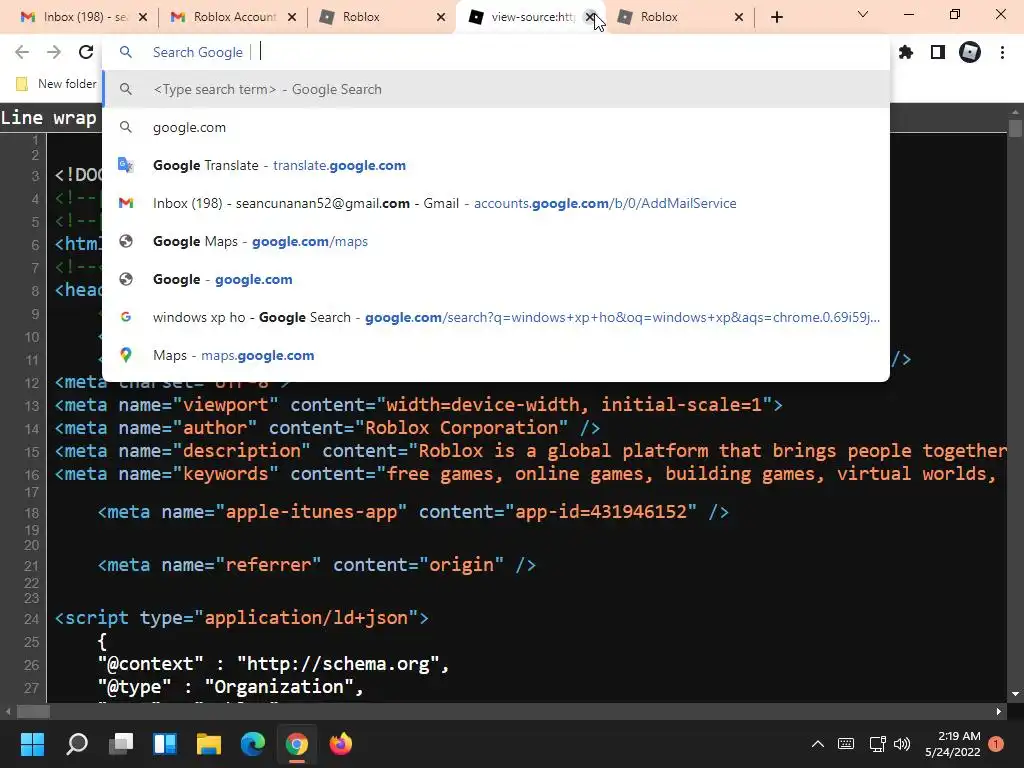Viewport: 1024px width, 768px height.
Task: Toggle the Line wrap option
Action: point(48,118)
